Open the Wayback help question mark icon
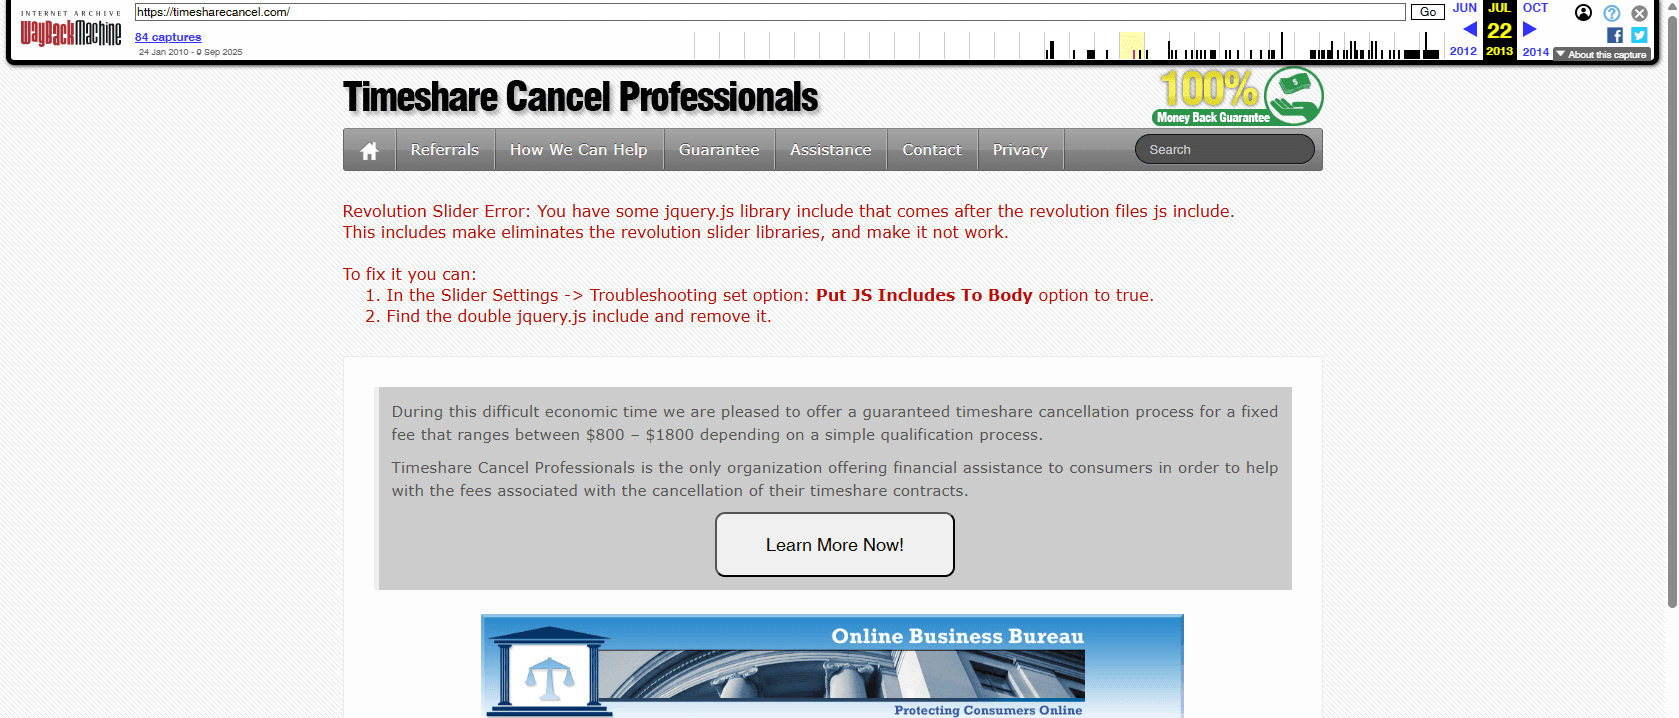Viewport: 1679px width, 718px height. (x=1611, y=13)
